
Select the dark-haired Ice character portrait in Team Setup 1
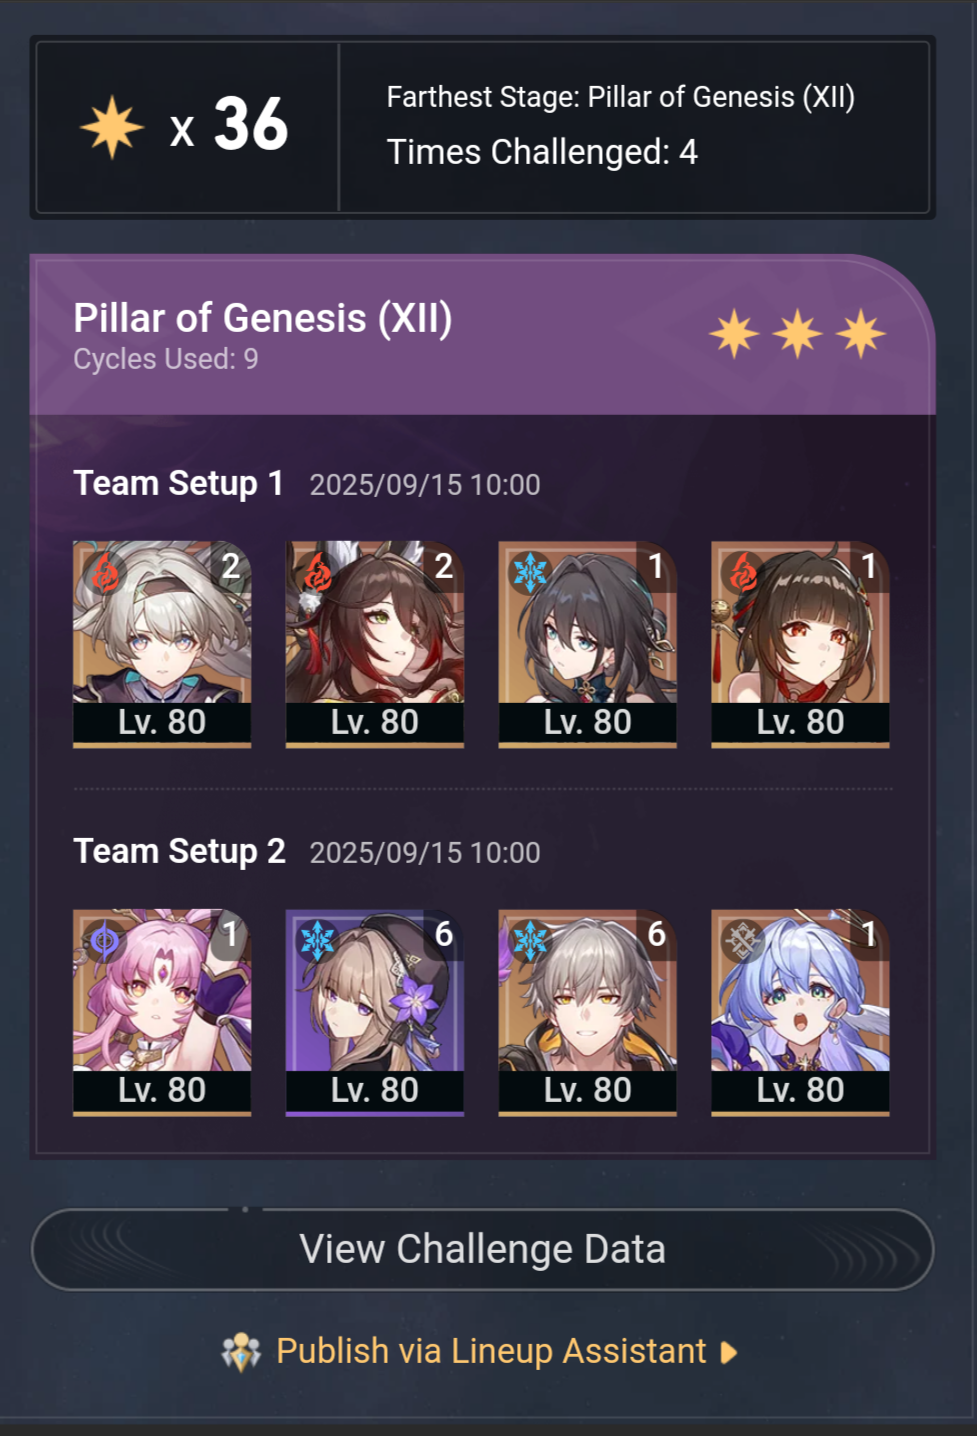588,644
